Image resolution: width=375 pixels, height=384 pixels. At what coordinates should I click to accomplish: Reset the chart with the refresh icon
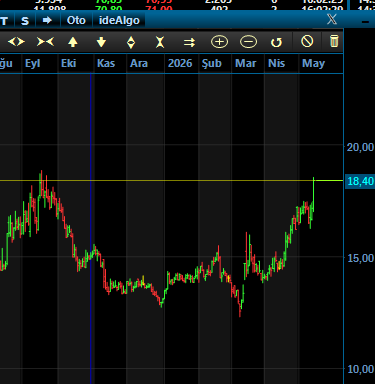click(276, 42)
